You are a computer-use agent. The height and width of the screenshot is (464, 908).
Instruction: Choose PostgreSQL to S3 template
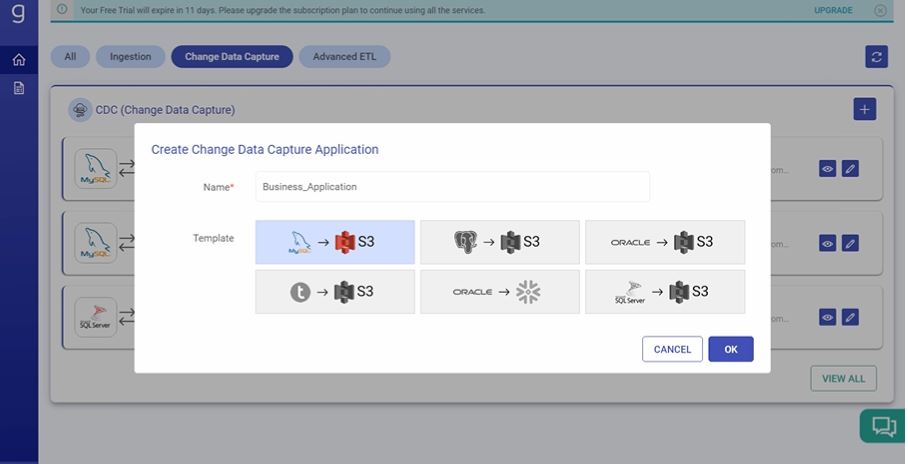click(499, 242)
